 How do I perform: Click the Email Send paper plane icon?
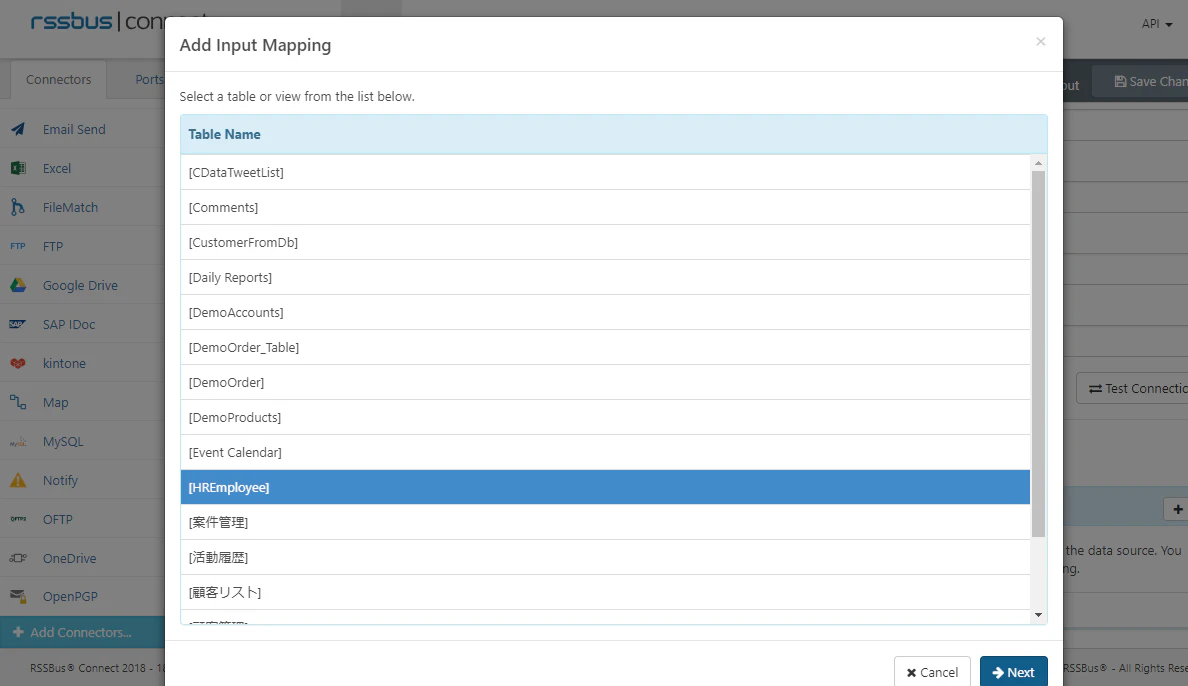pyautogui.click(x=18, y=130)
